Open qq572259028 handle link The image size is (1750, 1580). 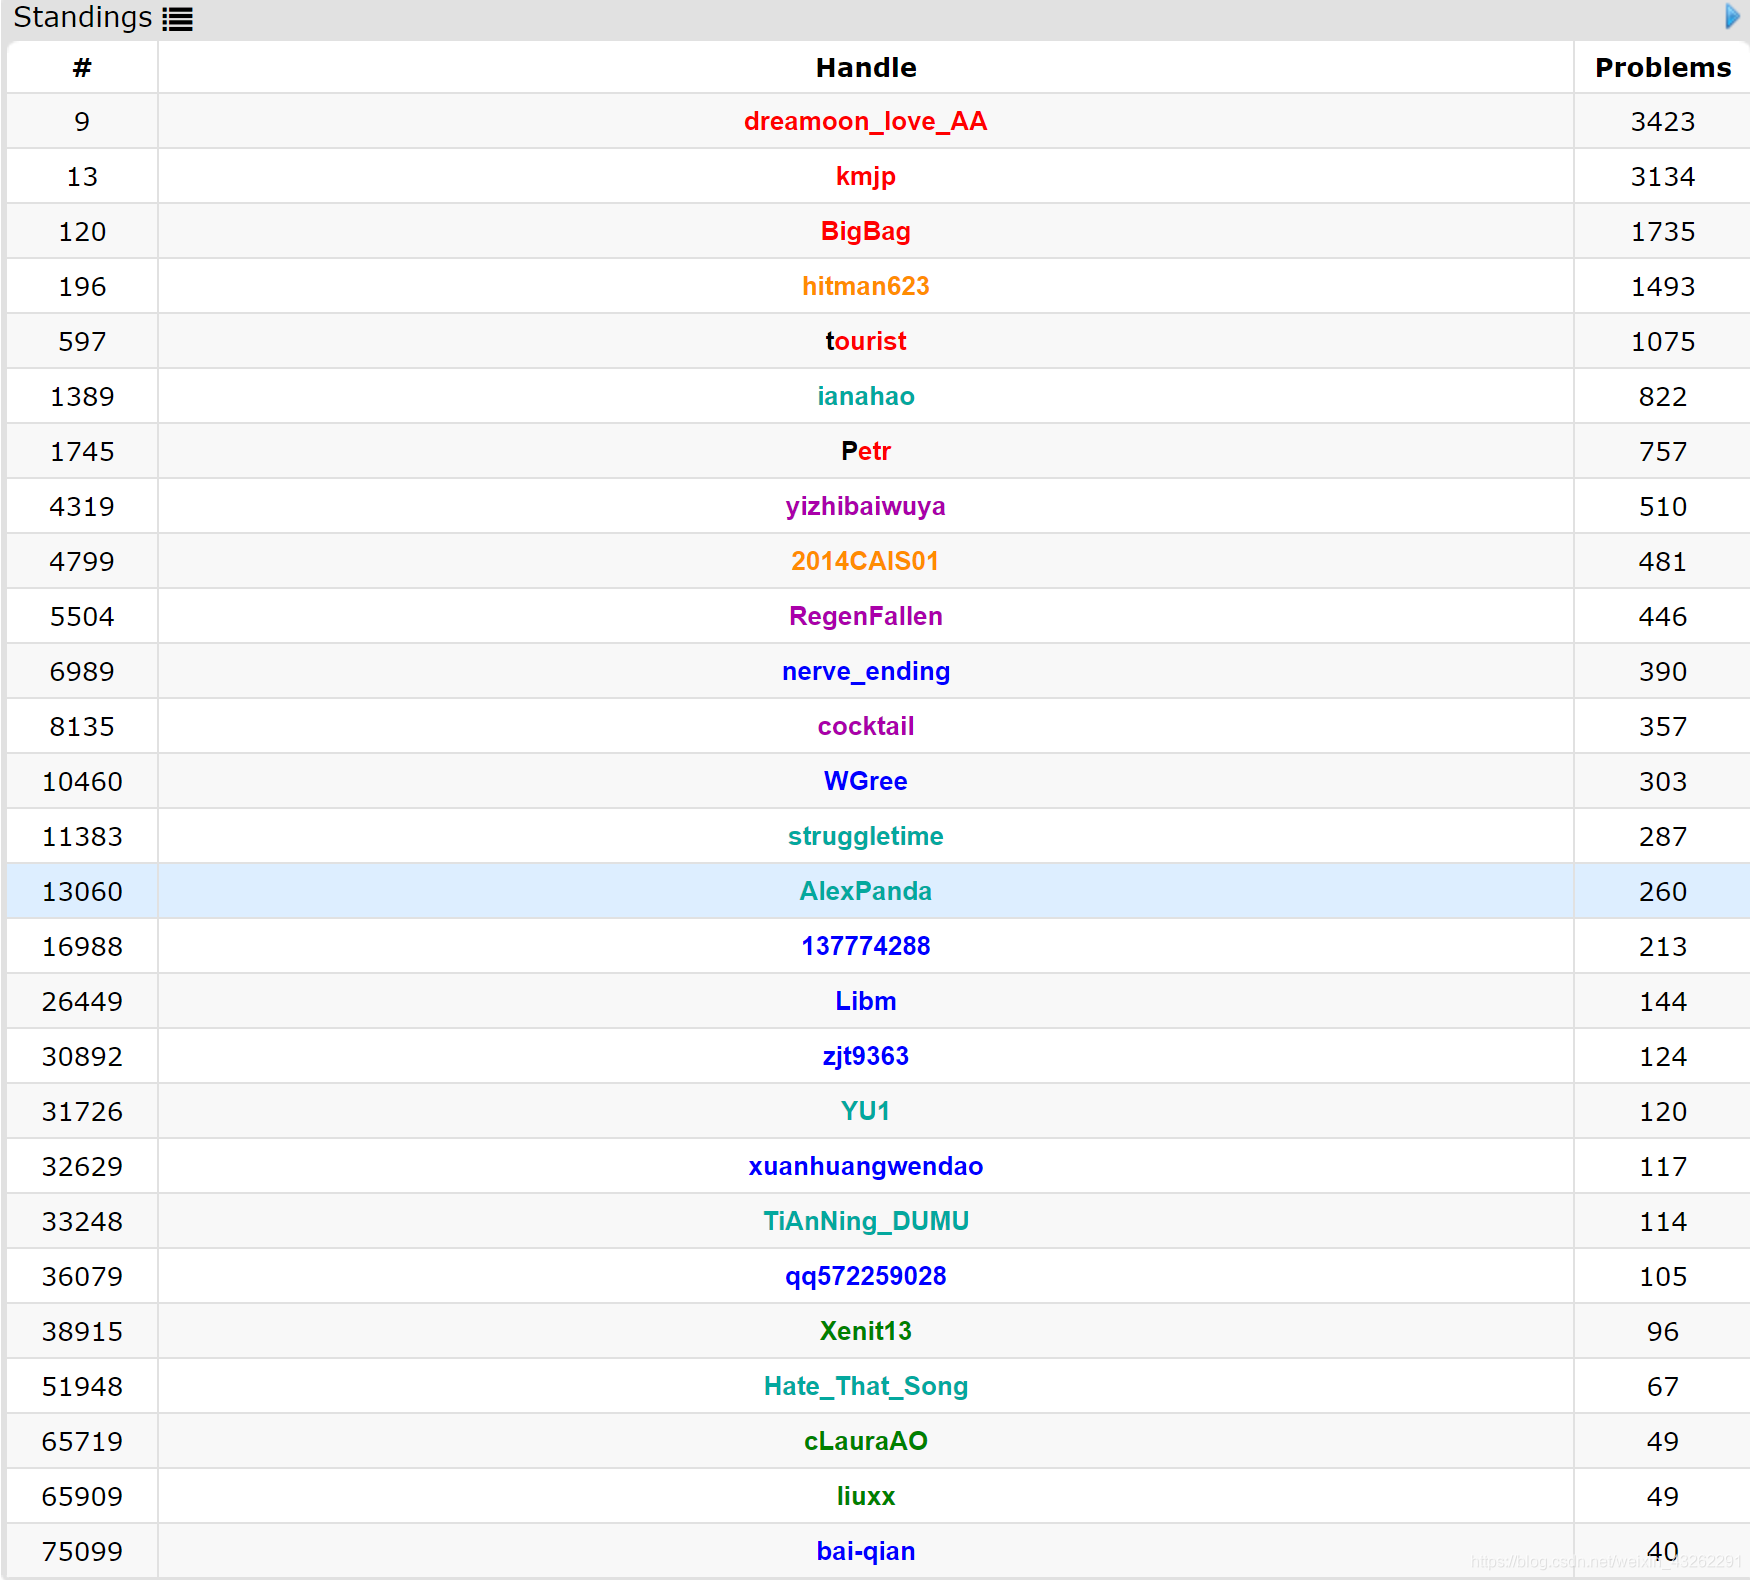pyautogui.click(x=865, y=1277)
